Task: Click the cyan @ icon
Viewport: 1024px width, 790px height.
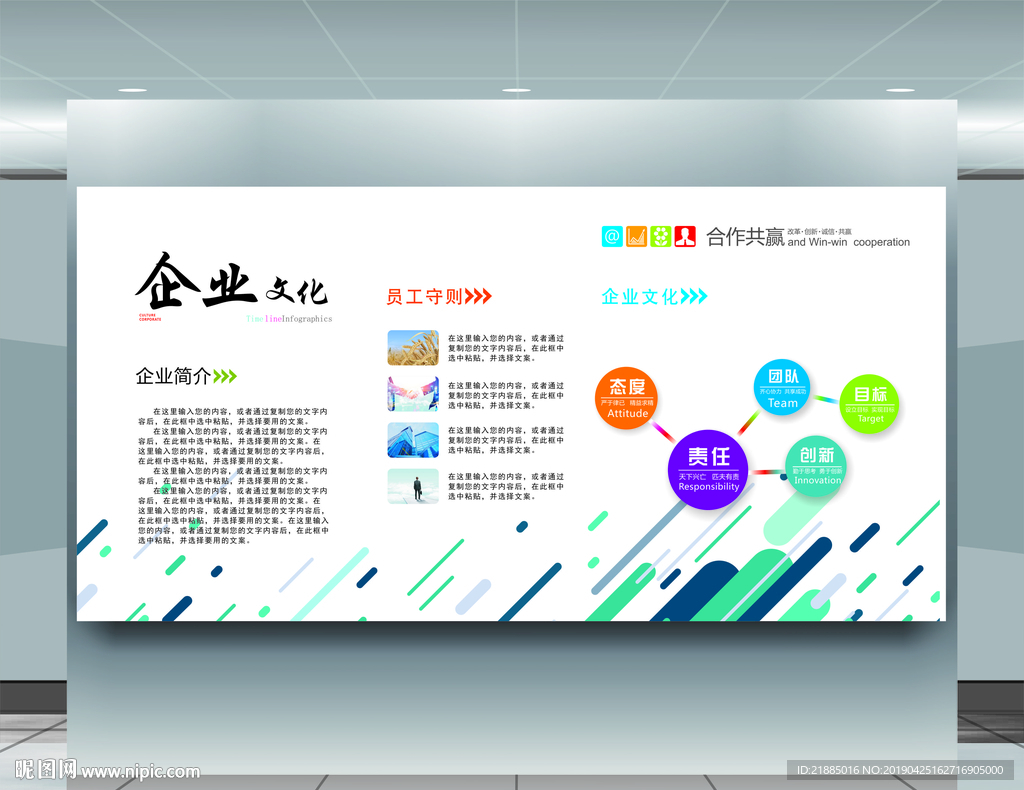Action: point(612,236)
